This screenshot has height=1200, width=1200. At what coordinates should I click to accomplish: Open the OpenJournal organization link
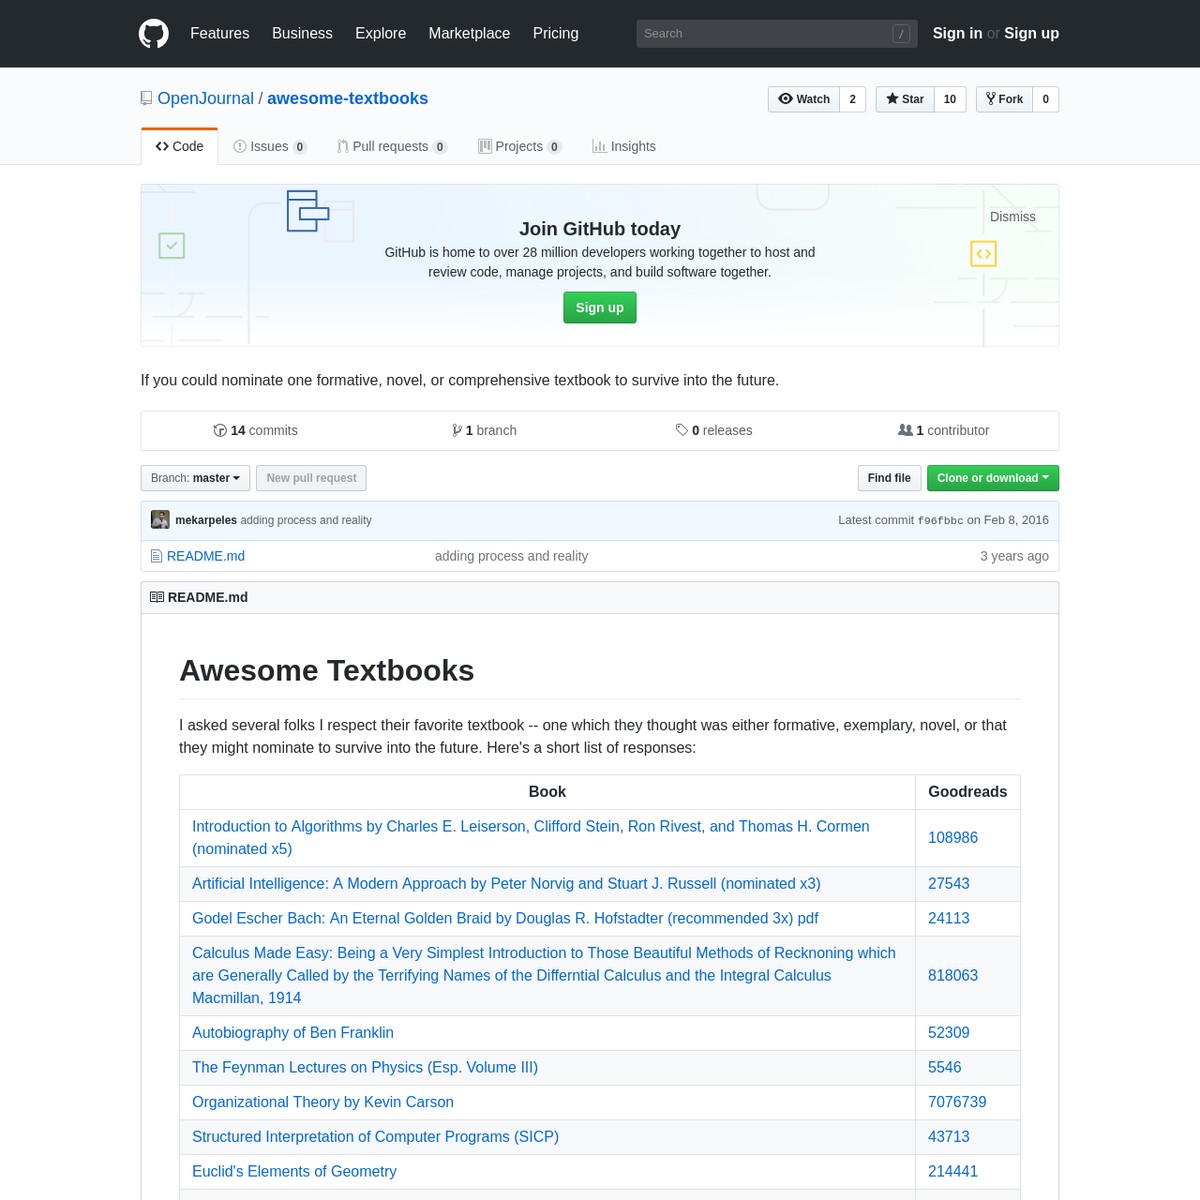pos(206,98)
